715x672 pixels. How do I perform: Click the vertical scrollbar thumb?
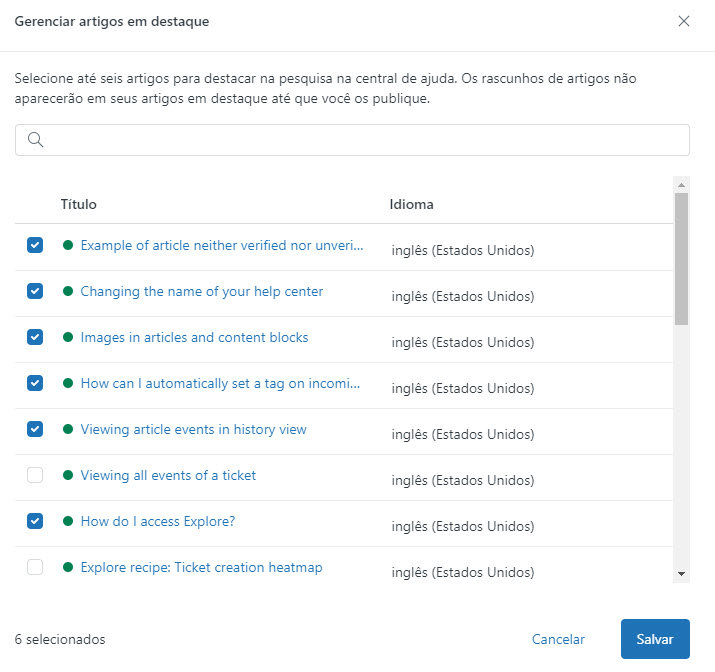tap(681, 258)
